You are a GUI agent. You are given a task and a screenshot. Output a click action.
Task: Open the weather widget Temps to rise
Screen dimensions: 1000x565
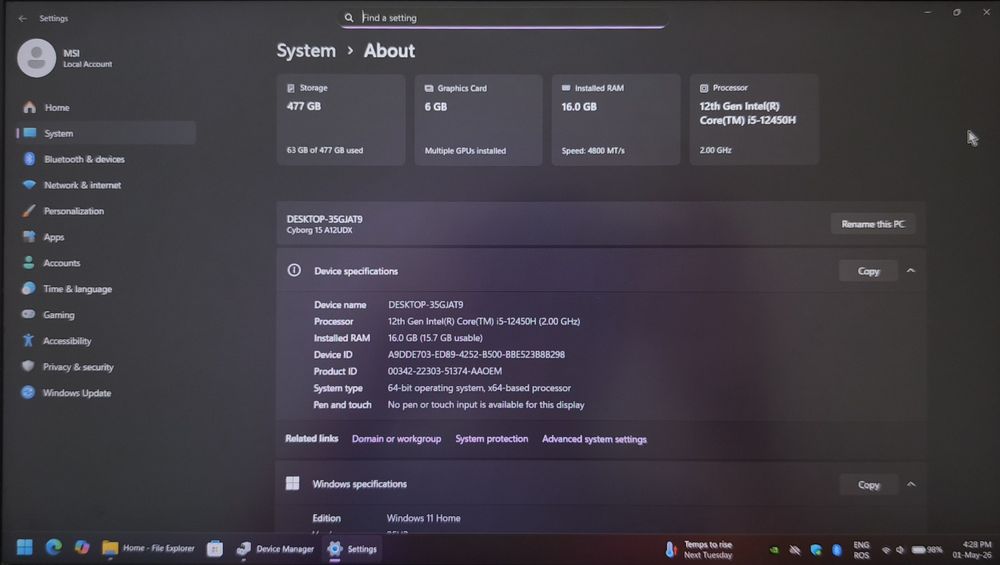click(x=698, y=549)
